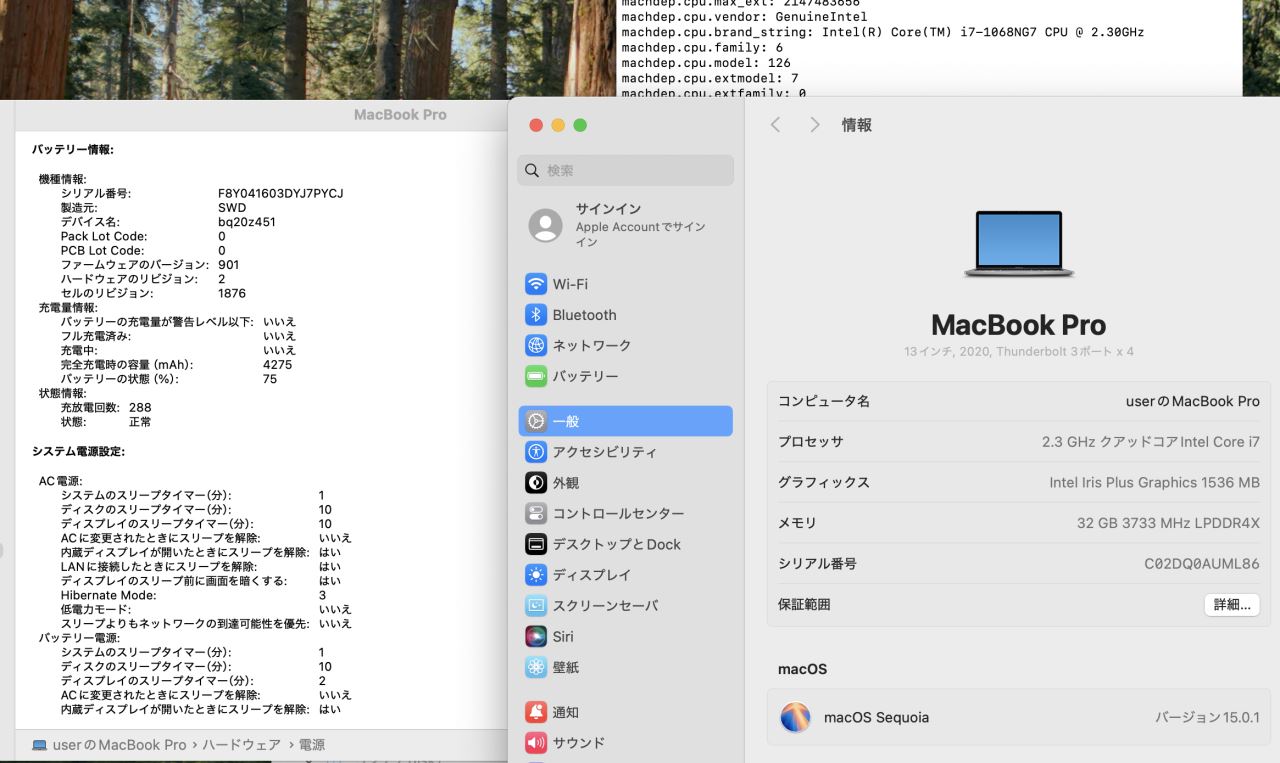Click ハードウェア in the path bar
The width and height of the screenshot is (1280, 763).
click(242, 745)
